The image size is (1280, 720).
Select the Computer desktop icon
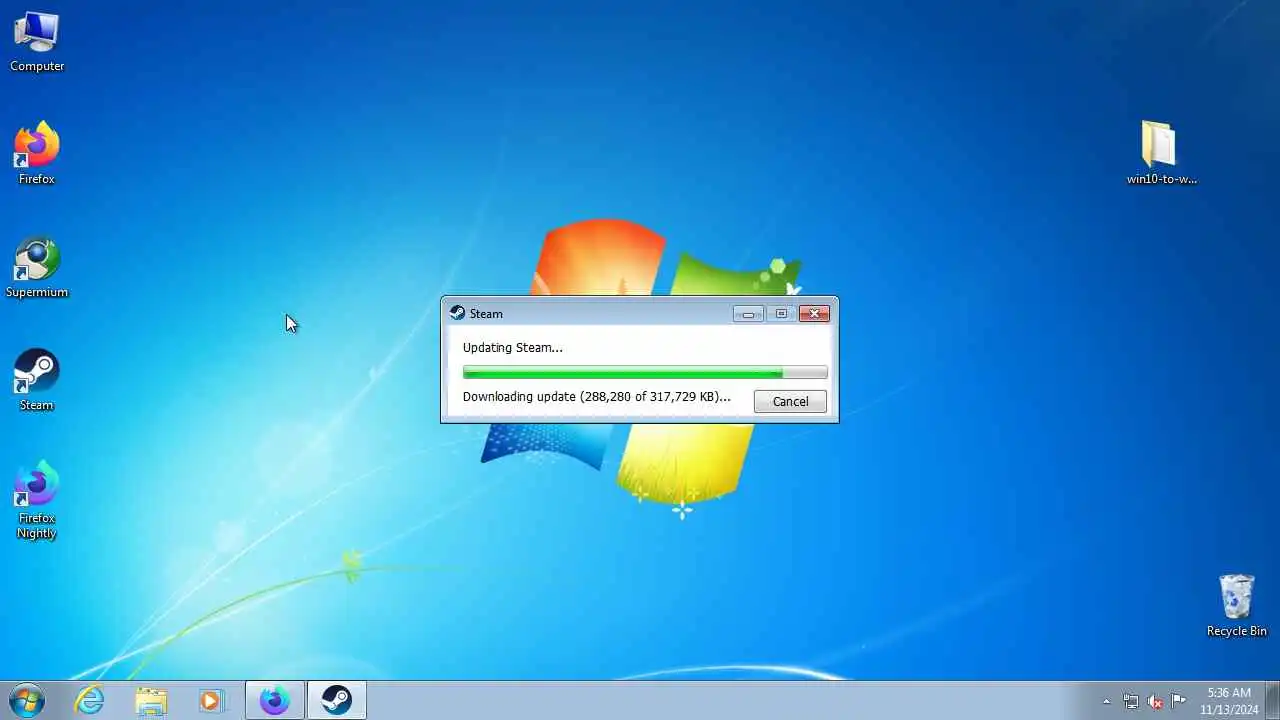[x=37, y=42]
